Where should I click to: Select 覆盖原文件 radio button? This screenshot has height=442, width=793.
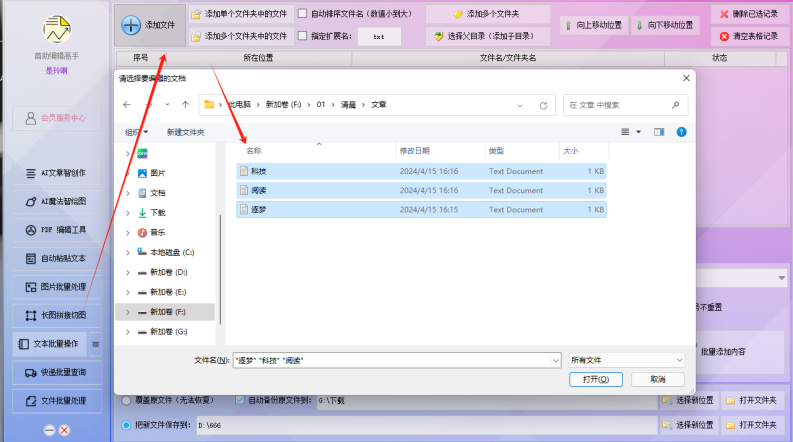click(126, 401)
